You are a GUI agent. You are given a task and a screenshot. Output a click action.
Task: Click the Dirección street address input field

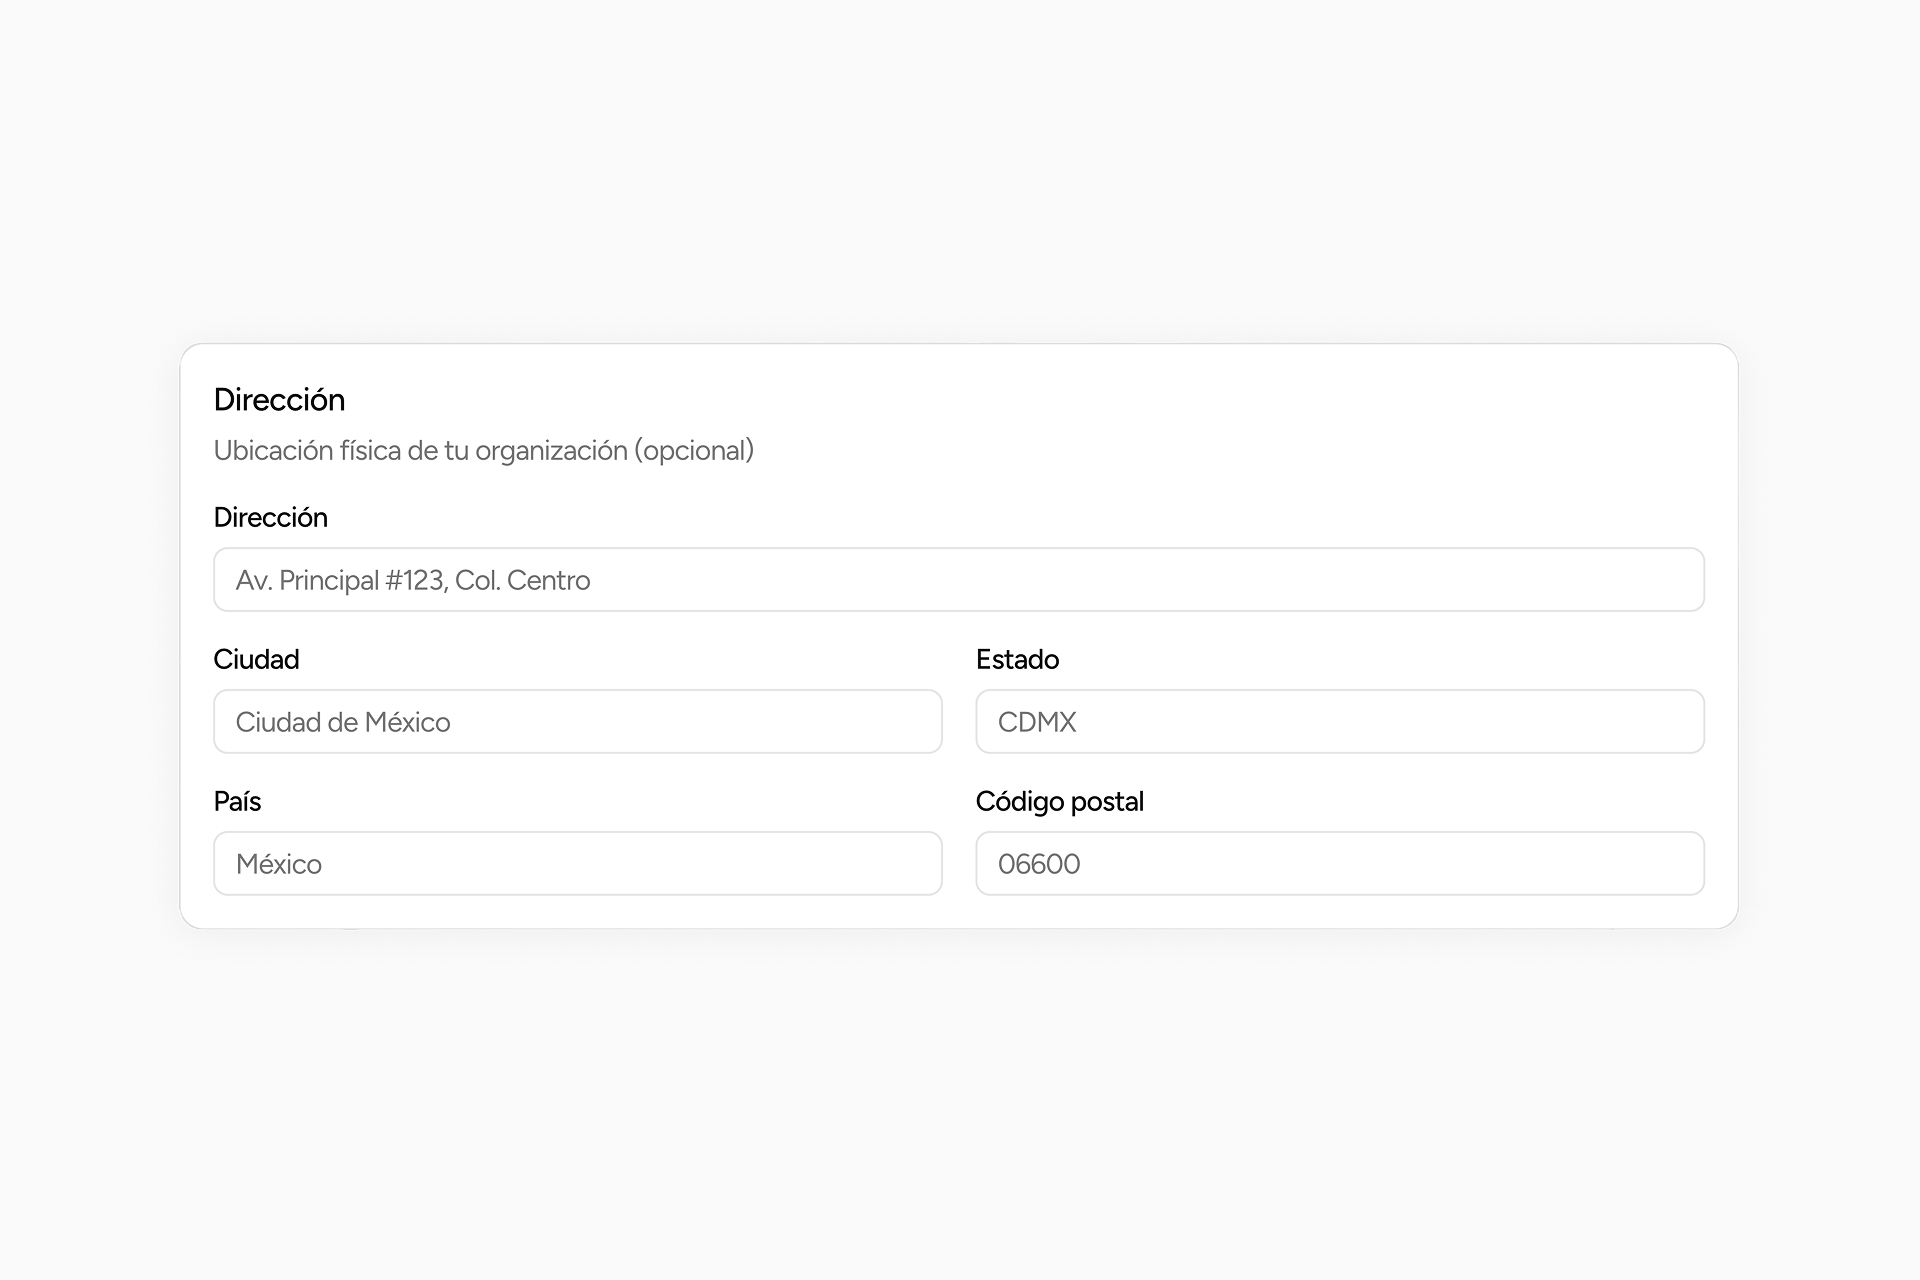click(958, 580)
